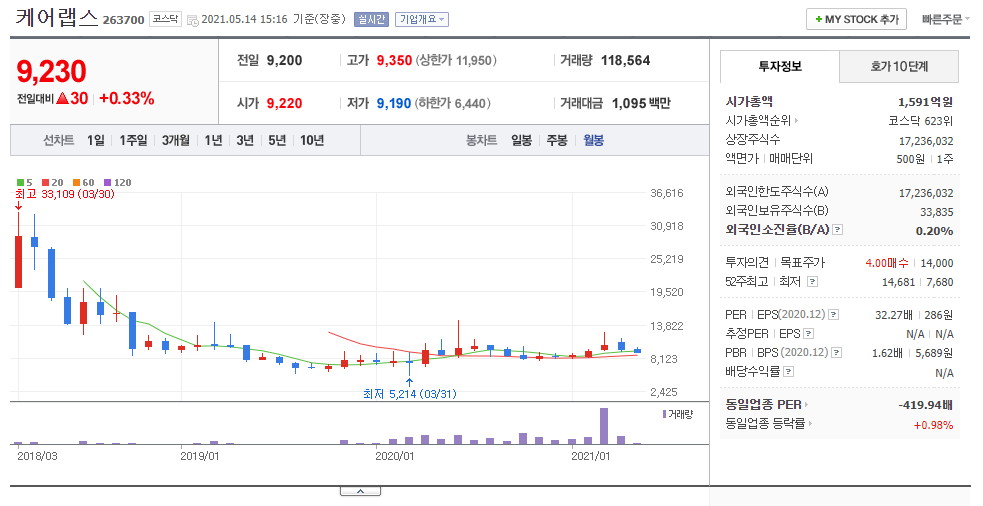Click the stock code 263700
Image resolution: width=983 pixels, height=506 pixels.
tap(124, 20)
